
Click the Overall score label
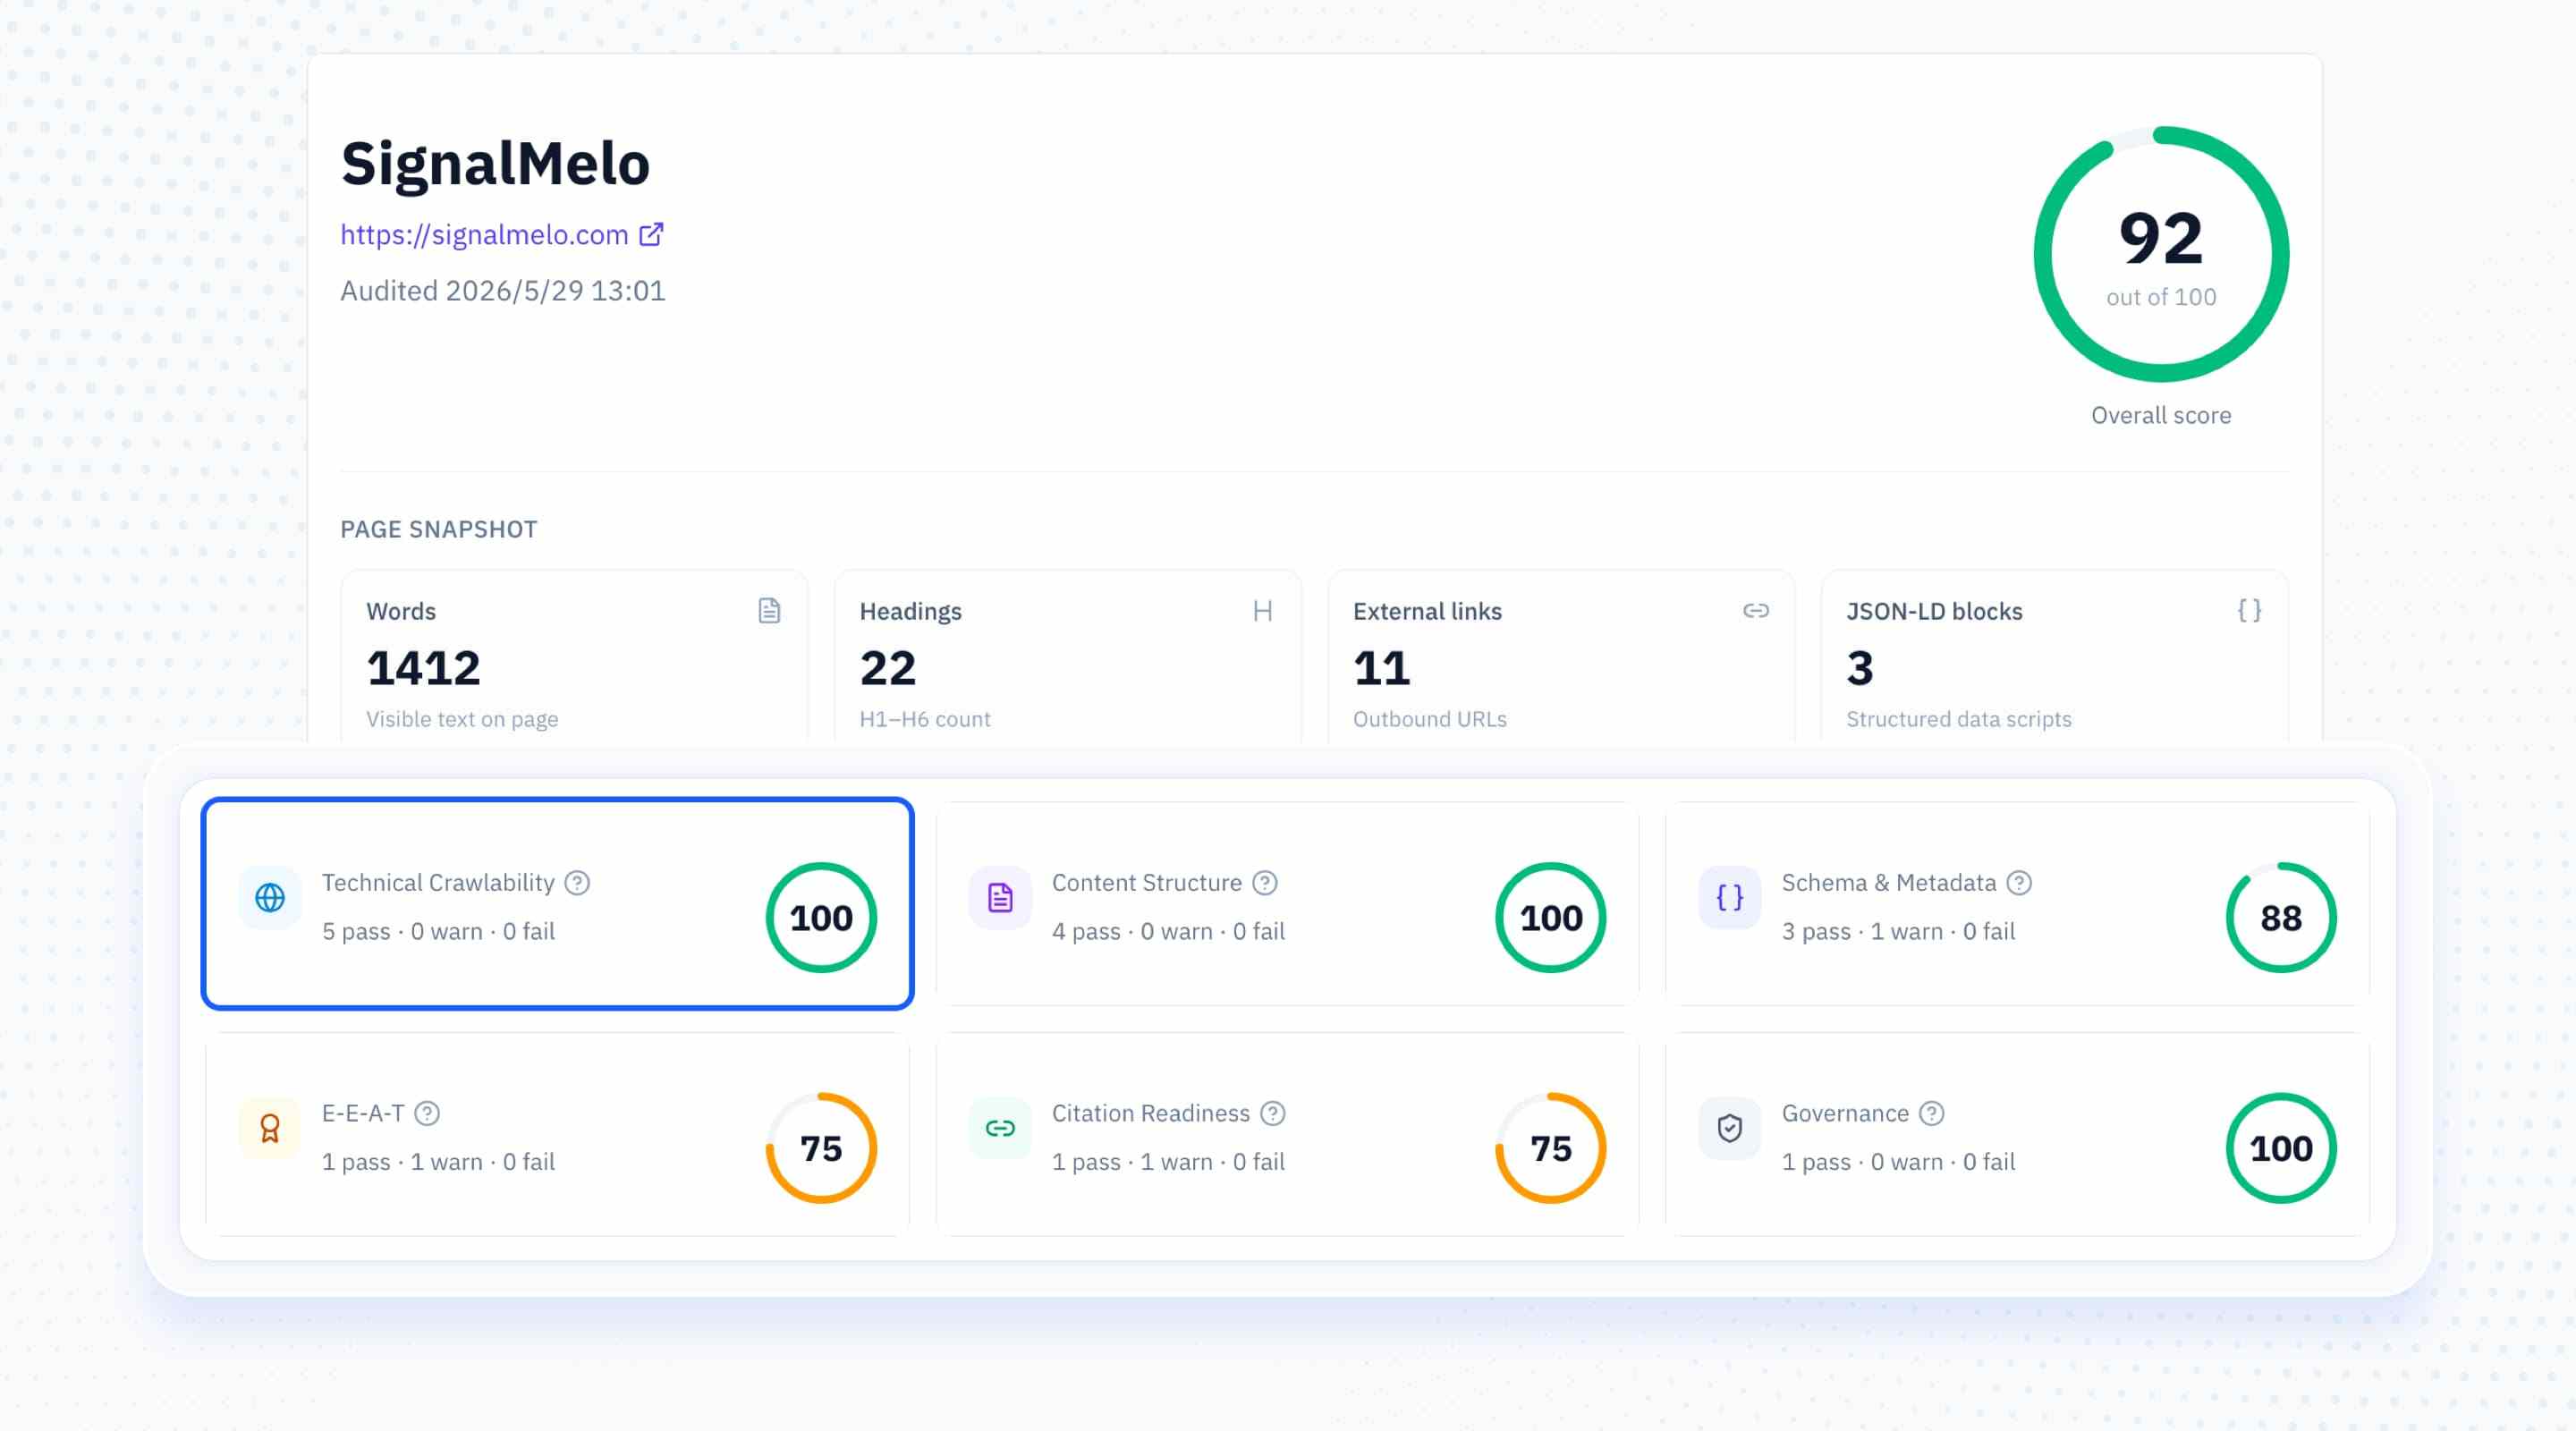pos(2161,415)
